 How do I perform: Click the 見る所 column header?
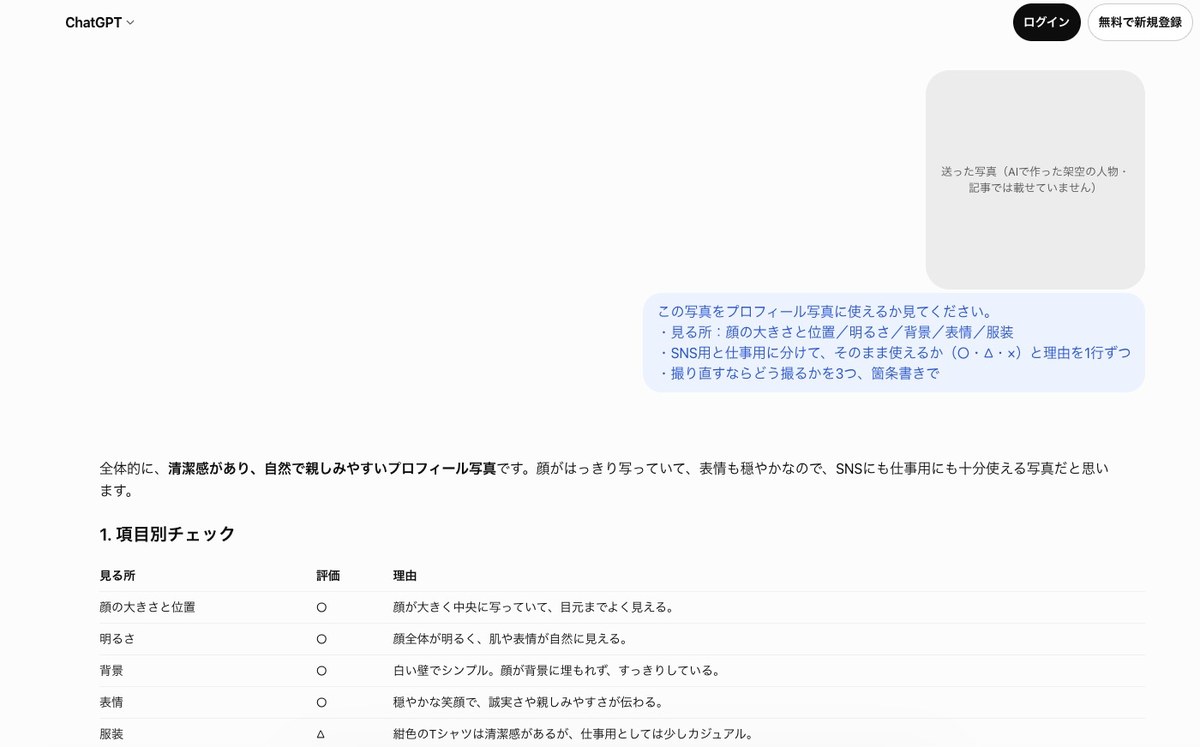[x=117, y=576]
